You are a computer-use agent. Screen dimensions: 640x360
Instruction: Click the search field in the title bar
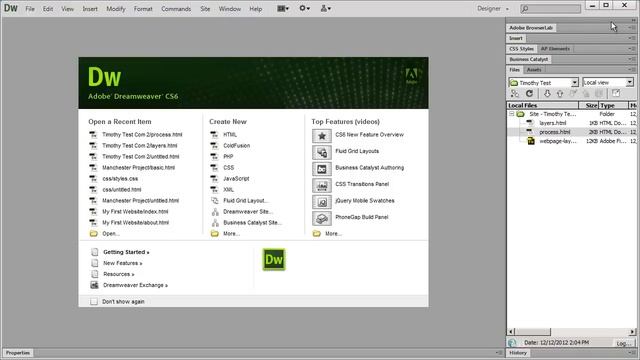(x=550, y=9)
